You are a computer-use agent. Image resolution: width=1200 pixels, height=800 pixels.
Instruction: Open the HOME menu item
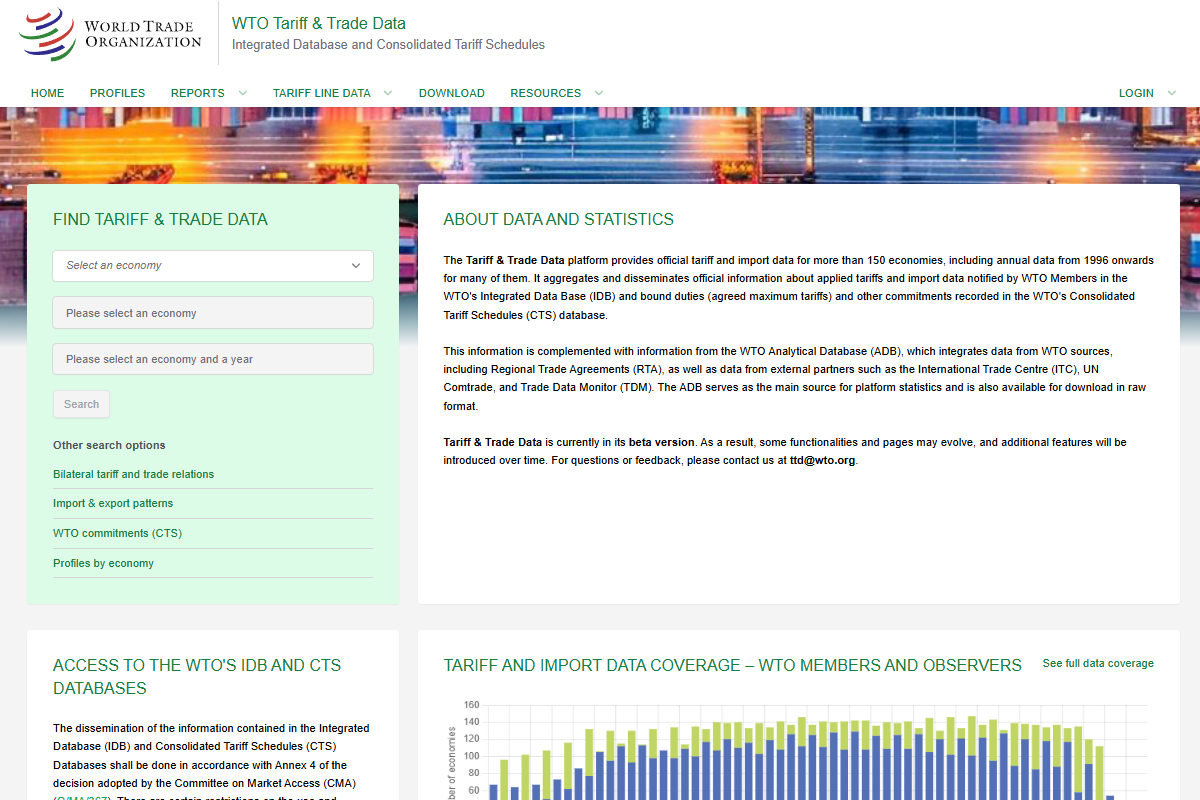pyautogui.click(x=47, y=93)
